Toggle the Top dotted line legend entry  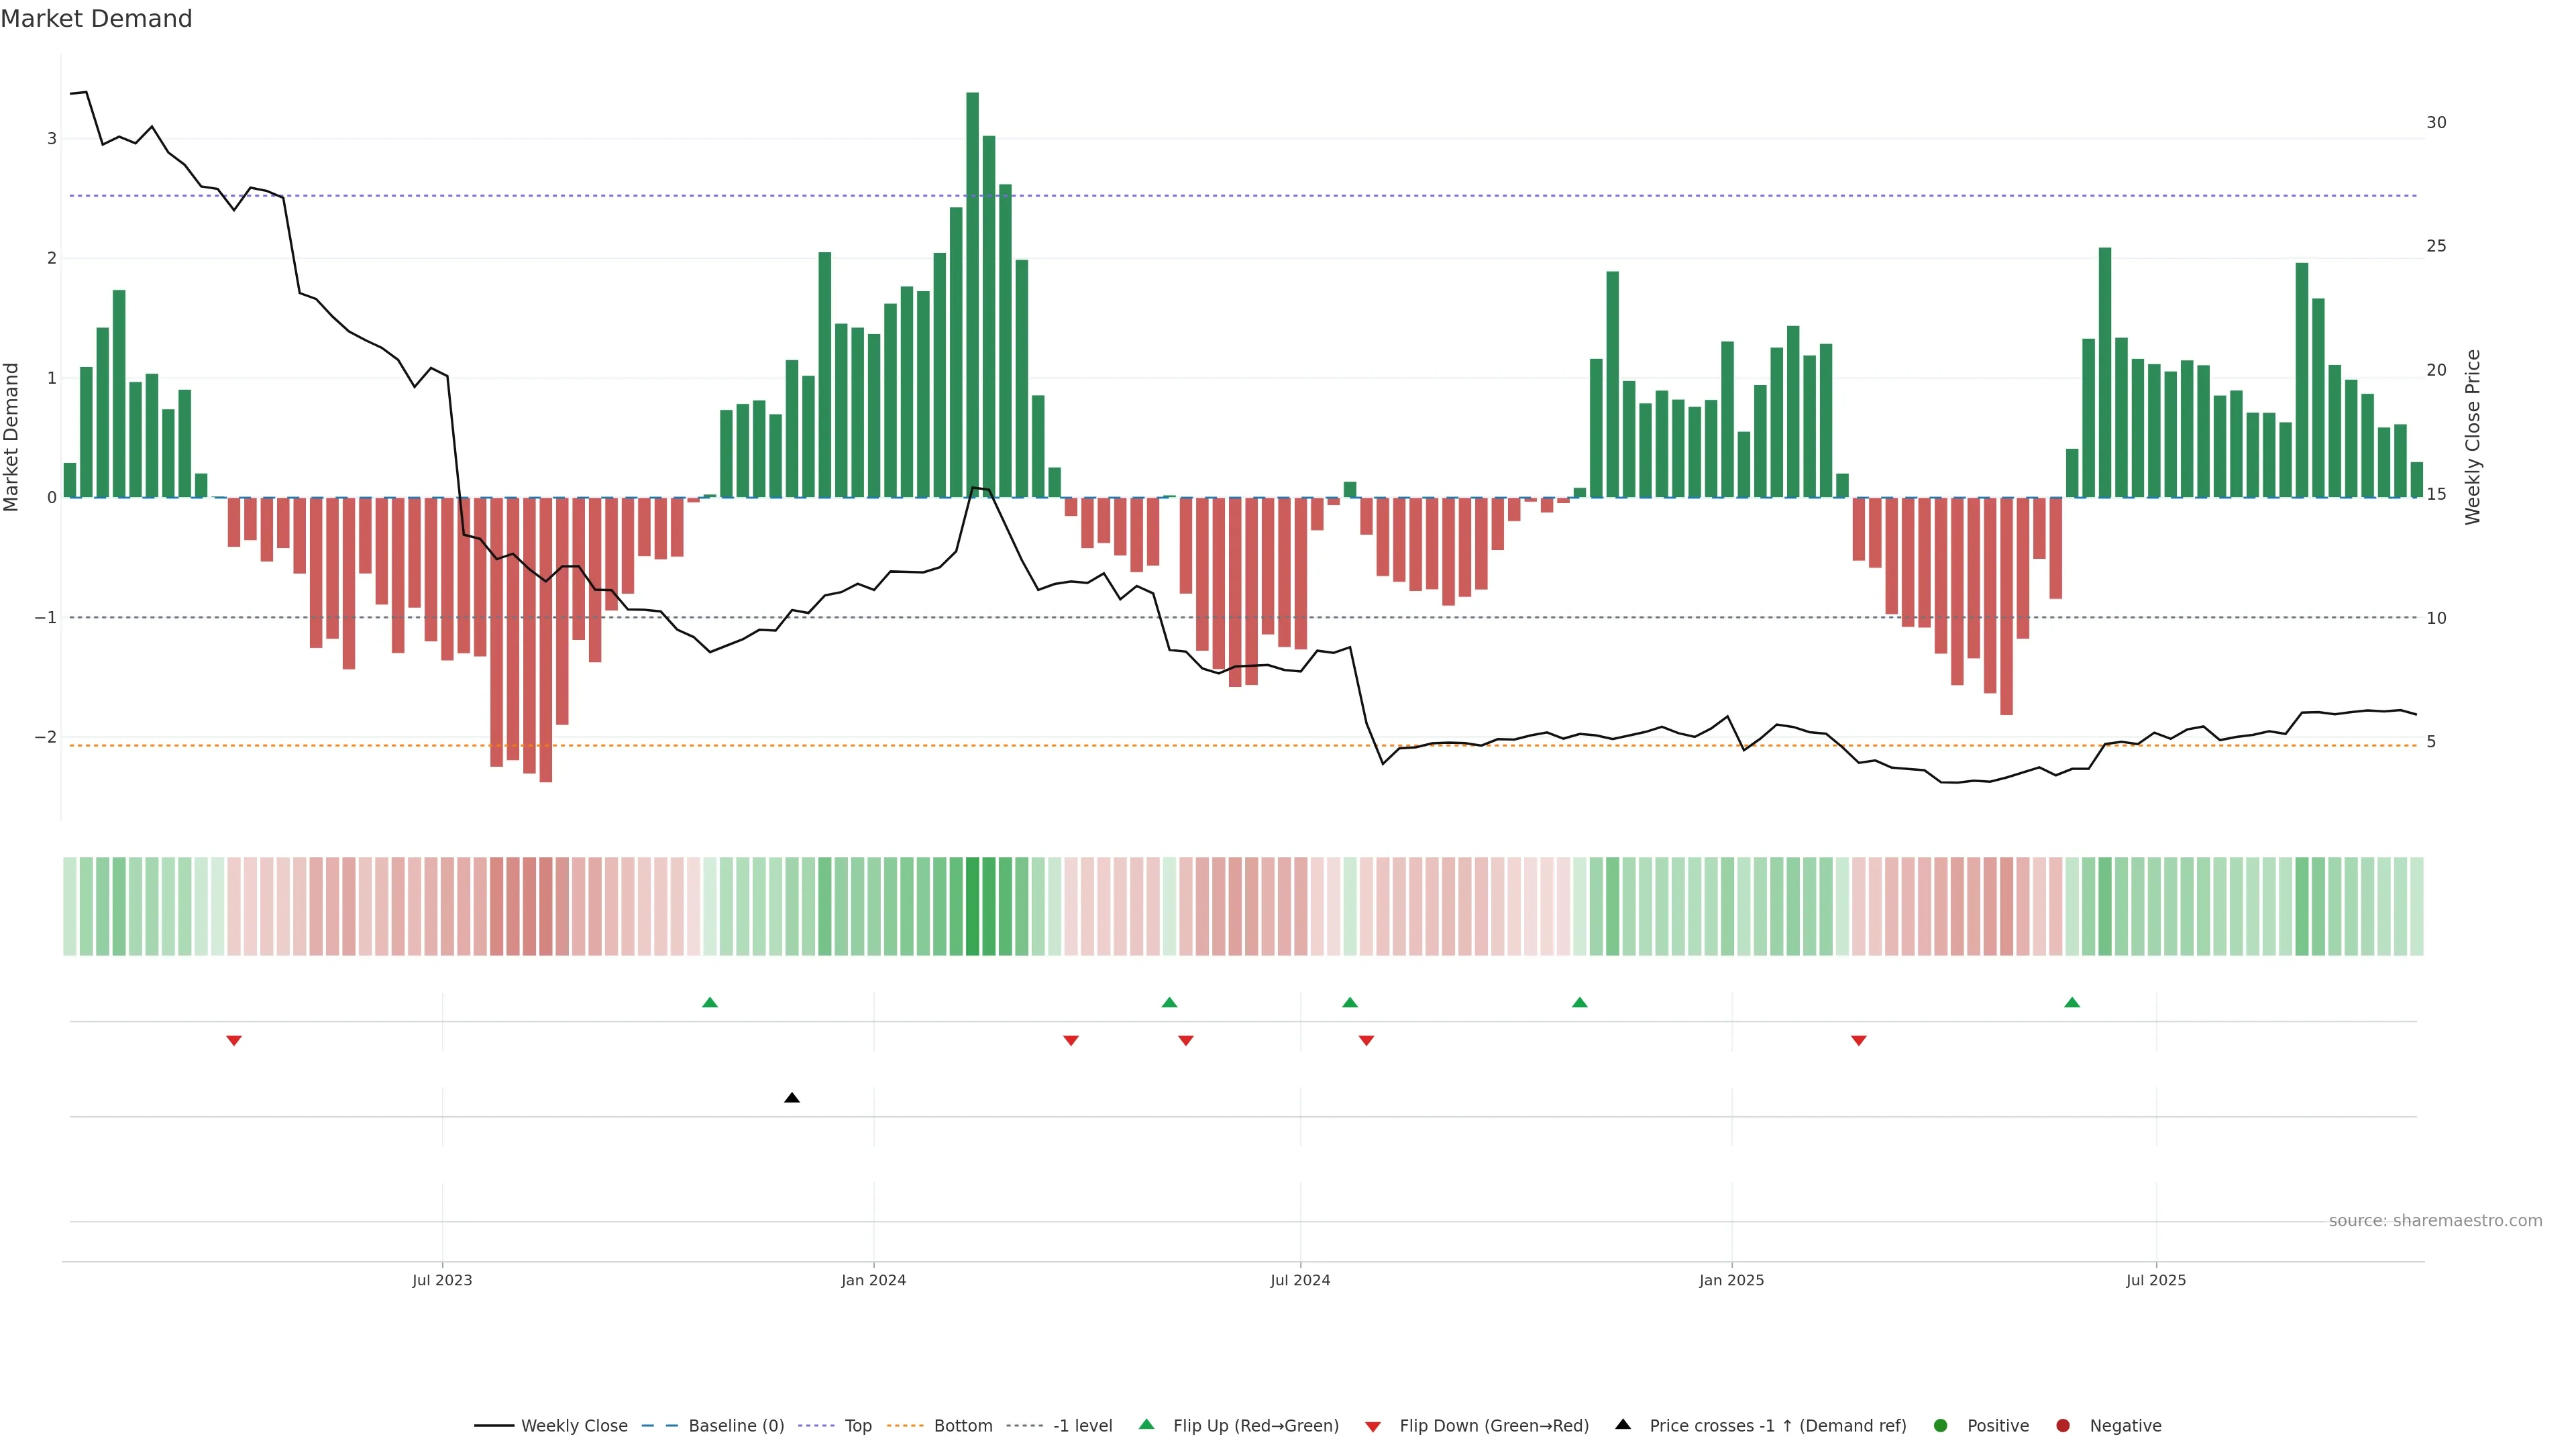(857, 1426)
